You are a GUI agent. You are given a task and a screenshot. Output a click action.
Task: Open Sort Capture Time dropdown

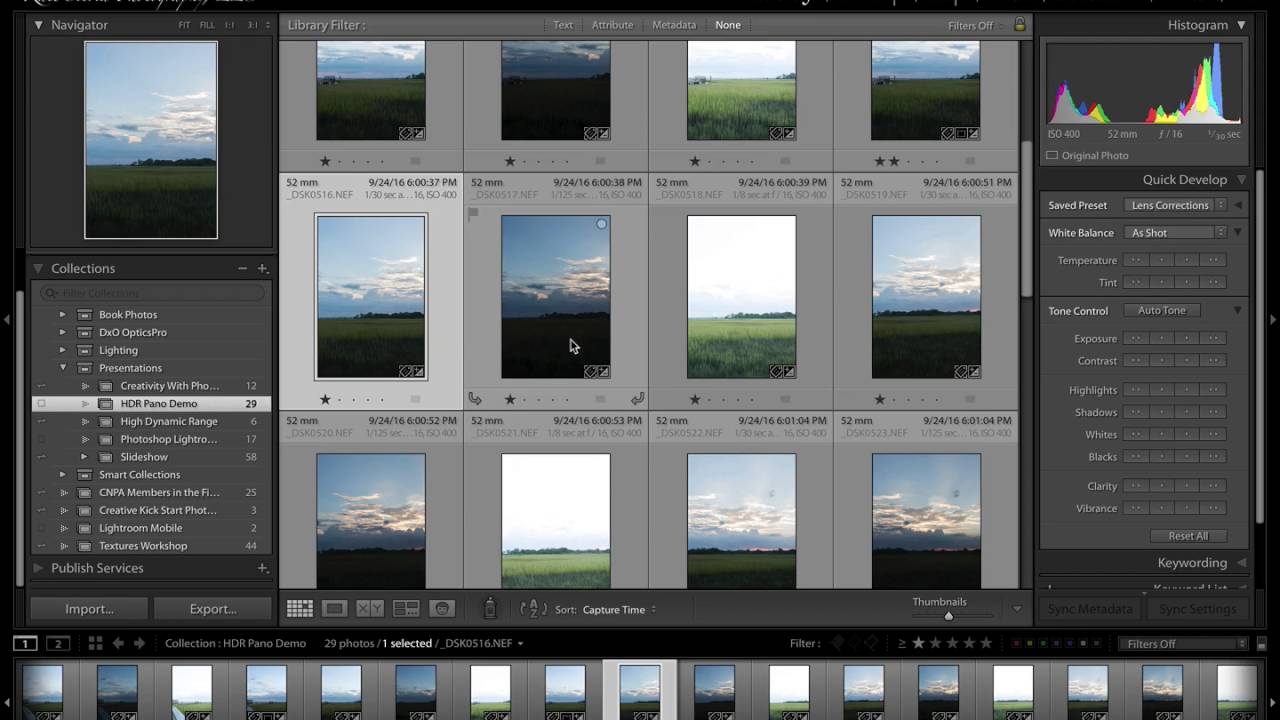click(619, 609)
